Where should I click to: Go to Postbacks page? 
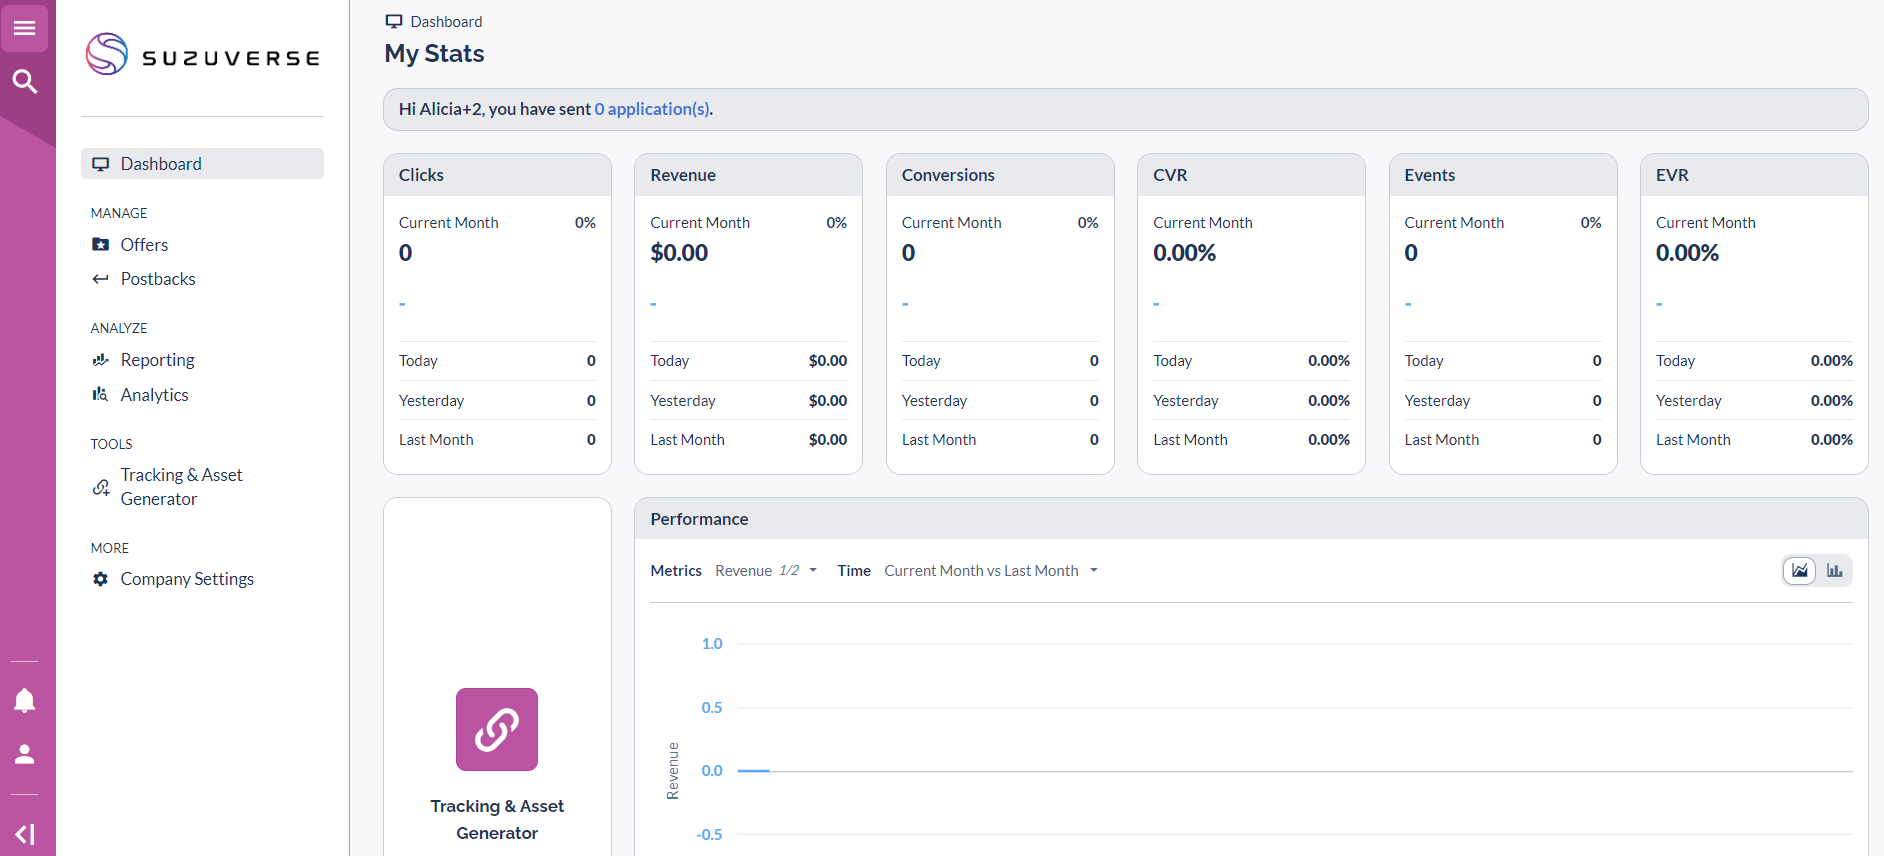coord(158,279)
